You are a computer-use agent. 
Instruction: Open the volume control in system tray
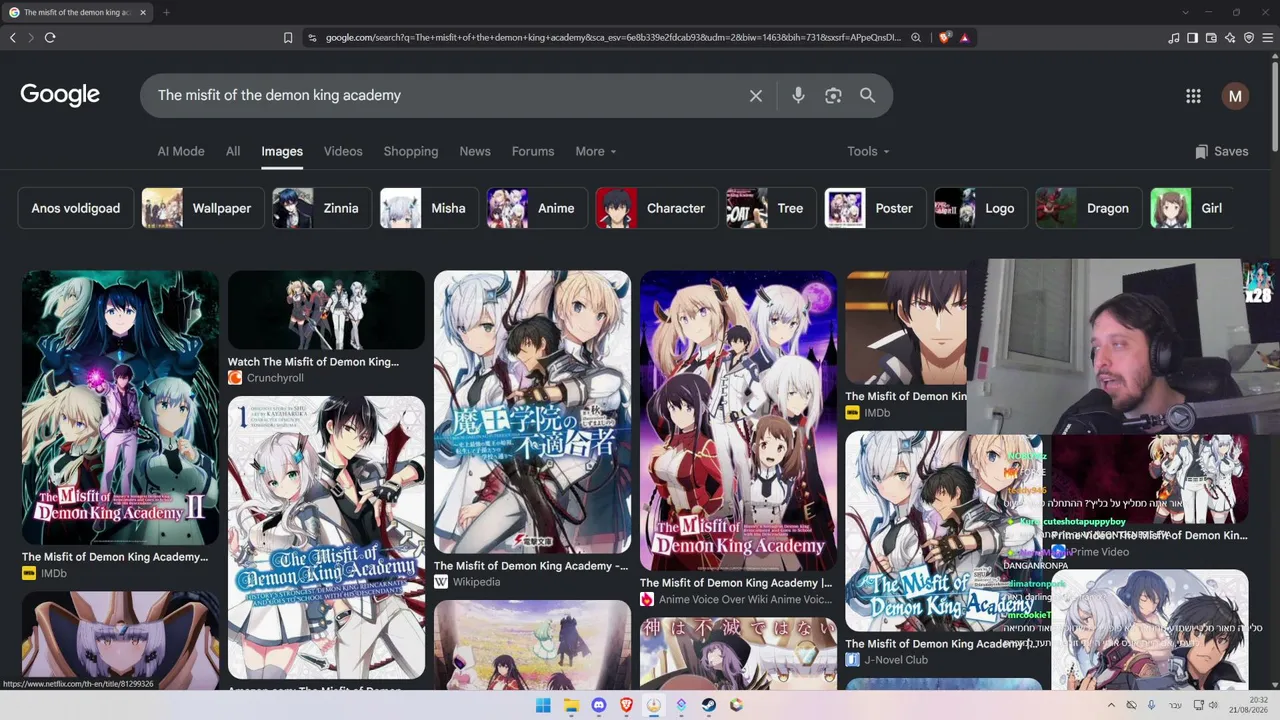(x=1213, y=705)
